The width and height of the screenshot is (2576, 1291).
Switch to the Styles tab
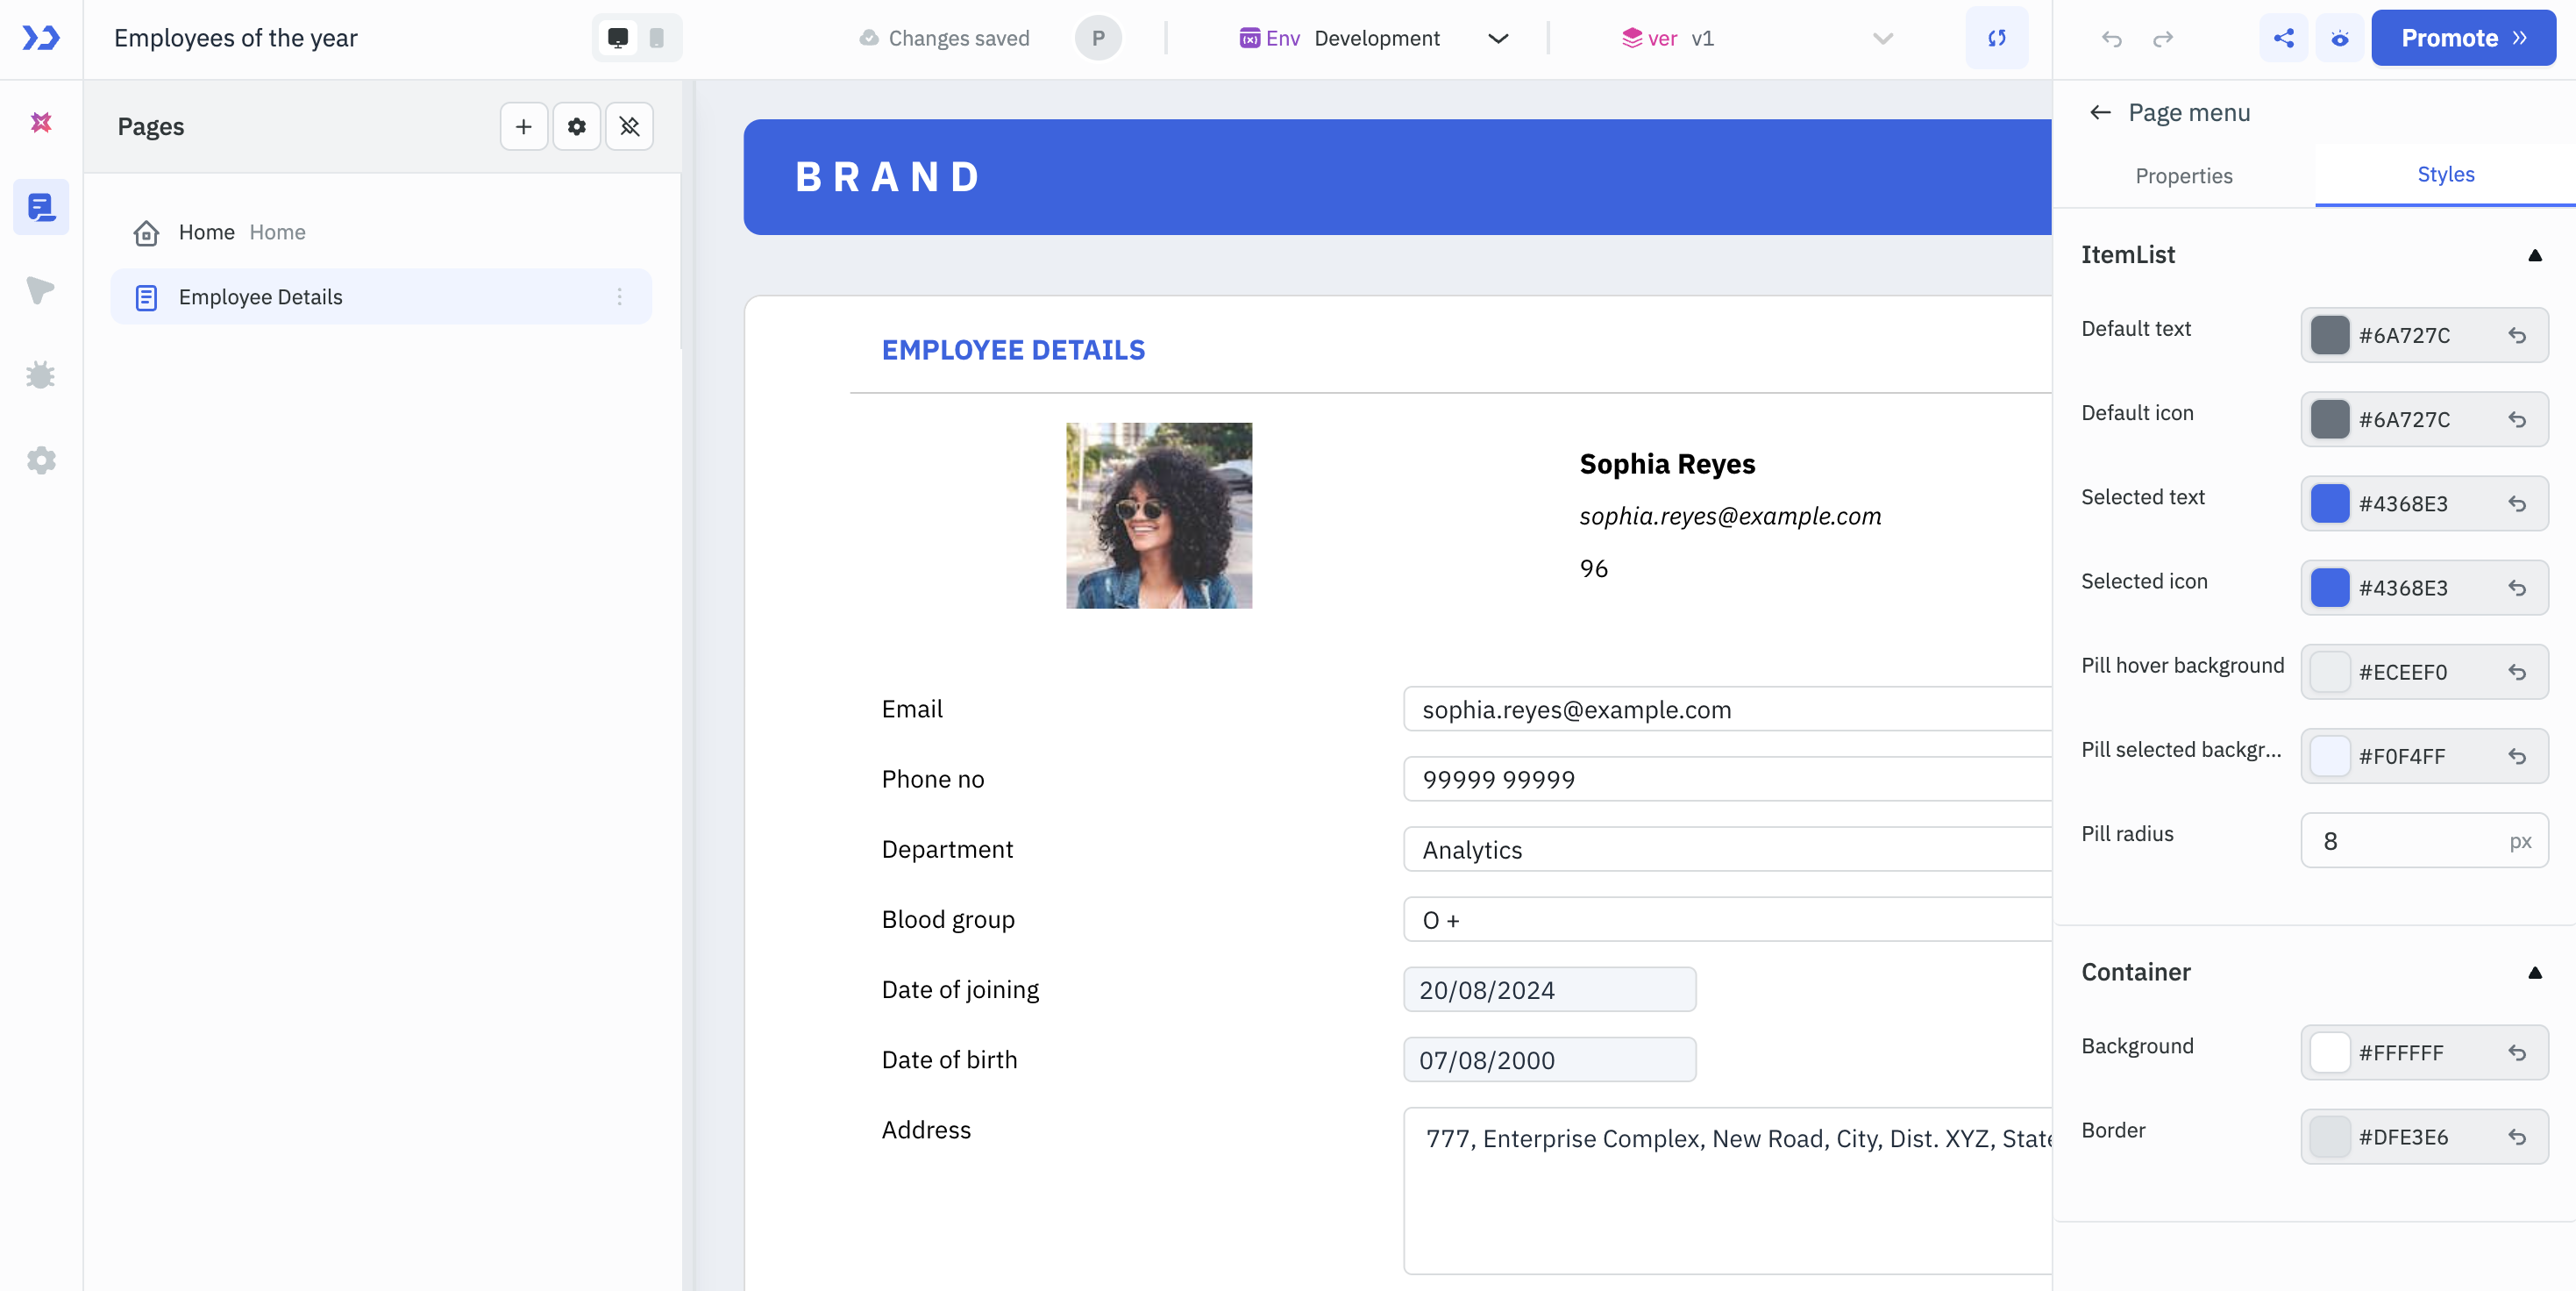click(x=2445, y=174)
